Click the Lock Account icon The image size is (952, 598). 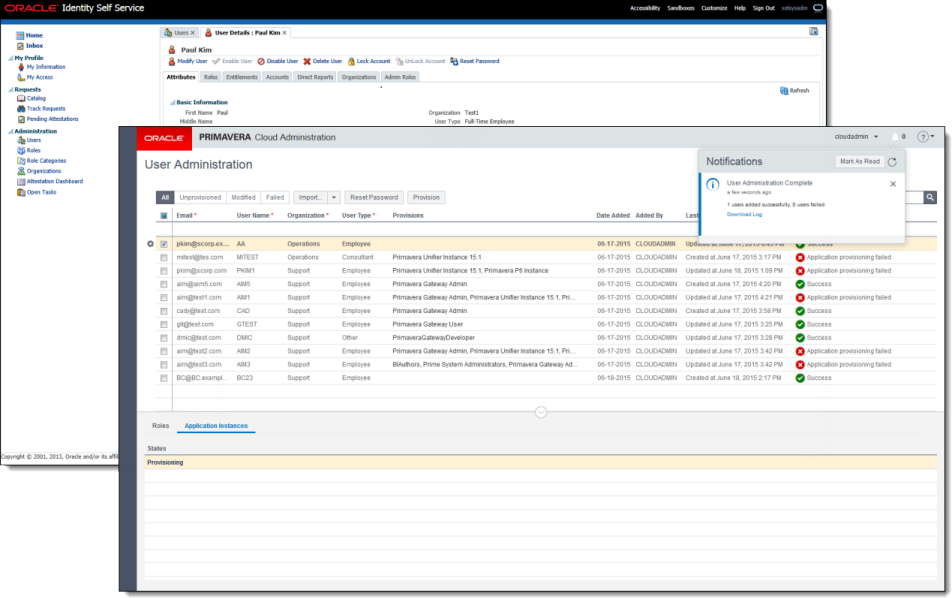coord(351,61)
